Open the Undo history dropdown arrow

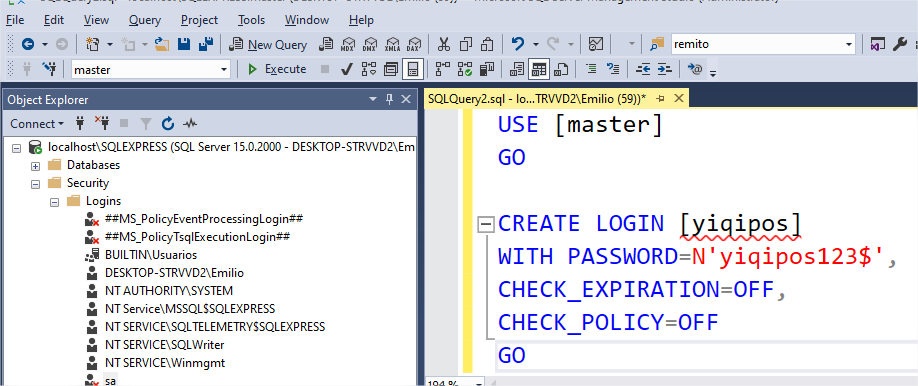click(x=535, y=45)
